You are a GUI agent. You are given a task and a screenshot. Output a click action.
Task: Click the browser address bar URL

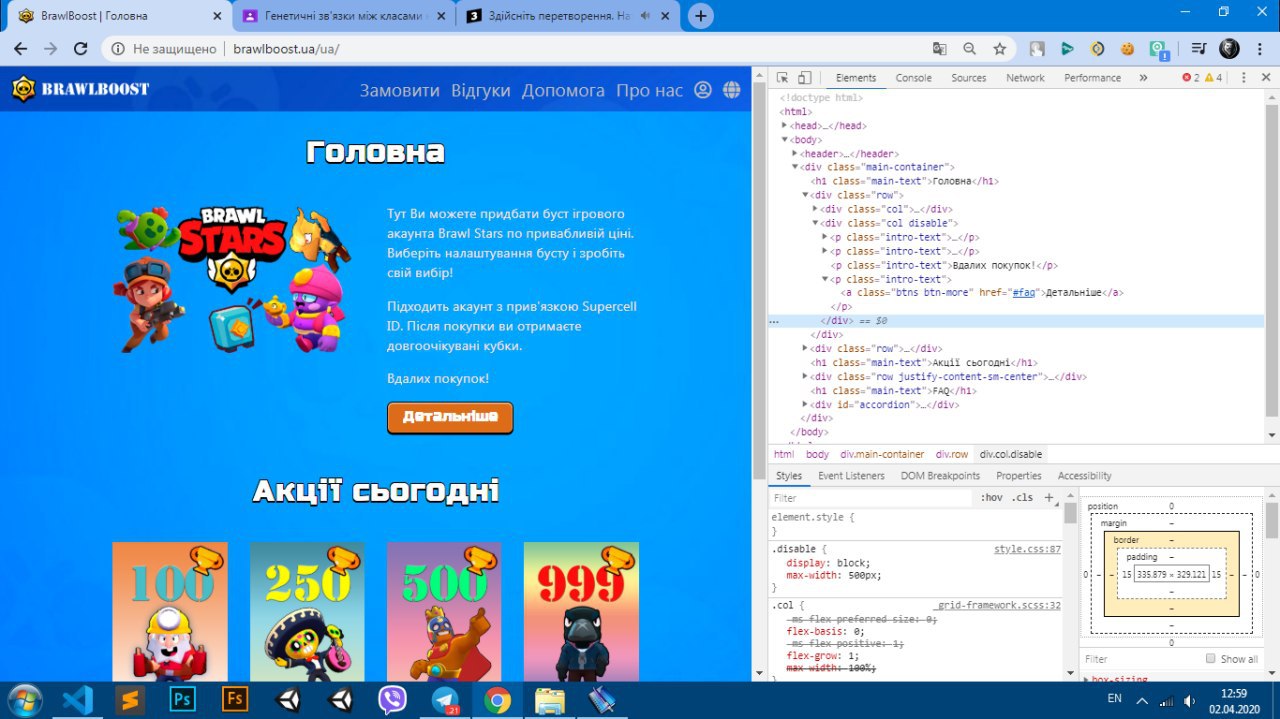[x=286, y=48]
